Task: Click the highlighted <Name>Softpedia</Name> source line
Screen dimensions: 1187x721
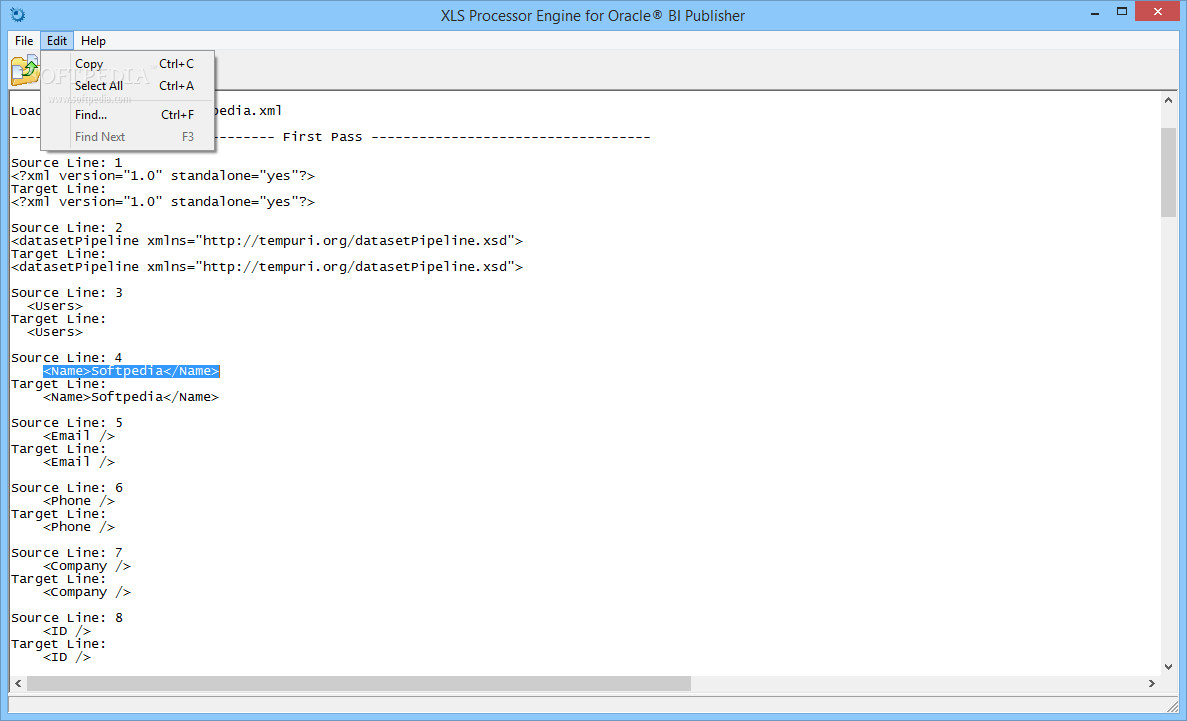Action: [x=131, y=371]
